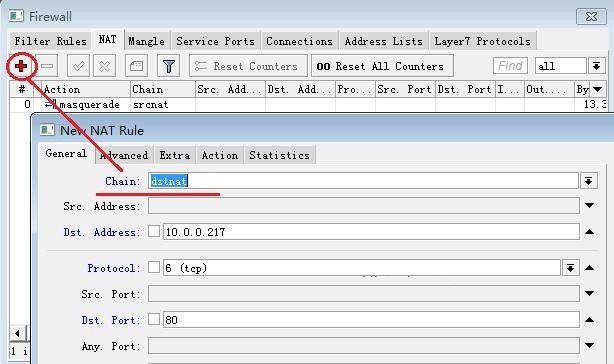Expand the Any. Port field

589,346
